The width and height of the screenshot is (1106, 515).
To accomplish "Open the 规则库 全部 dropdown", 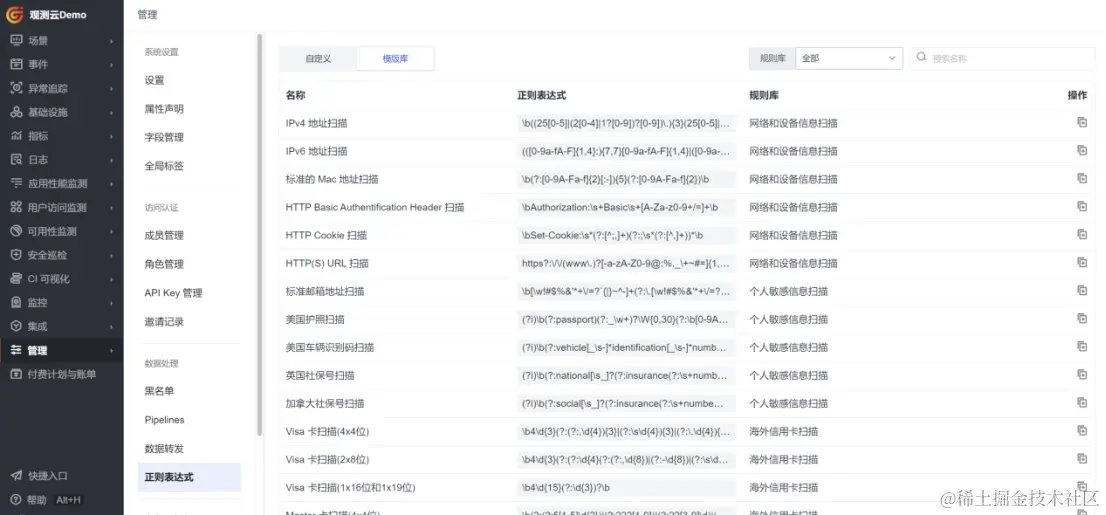I will (849, 59).
